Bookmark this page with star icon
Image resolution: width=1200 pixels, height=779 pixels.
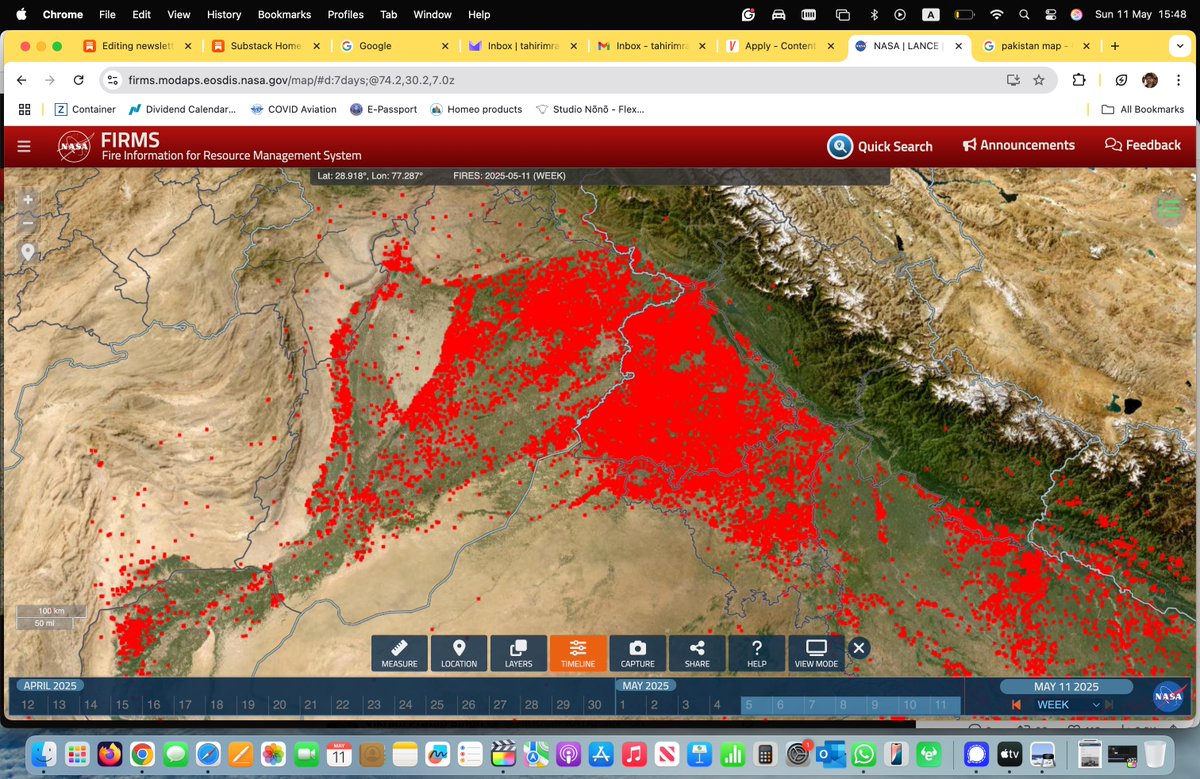pos(1039,80)
